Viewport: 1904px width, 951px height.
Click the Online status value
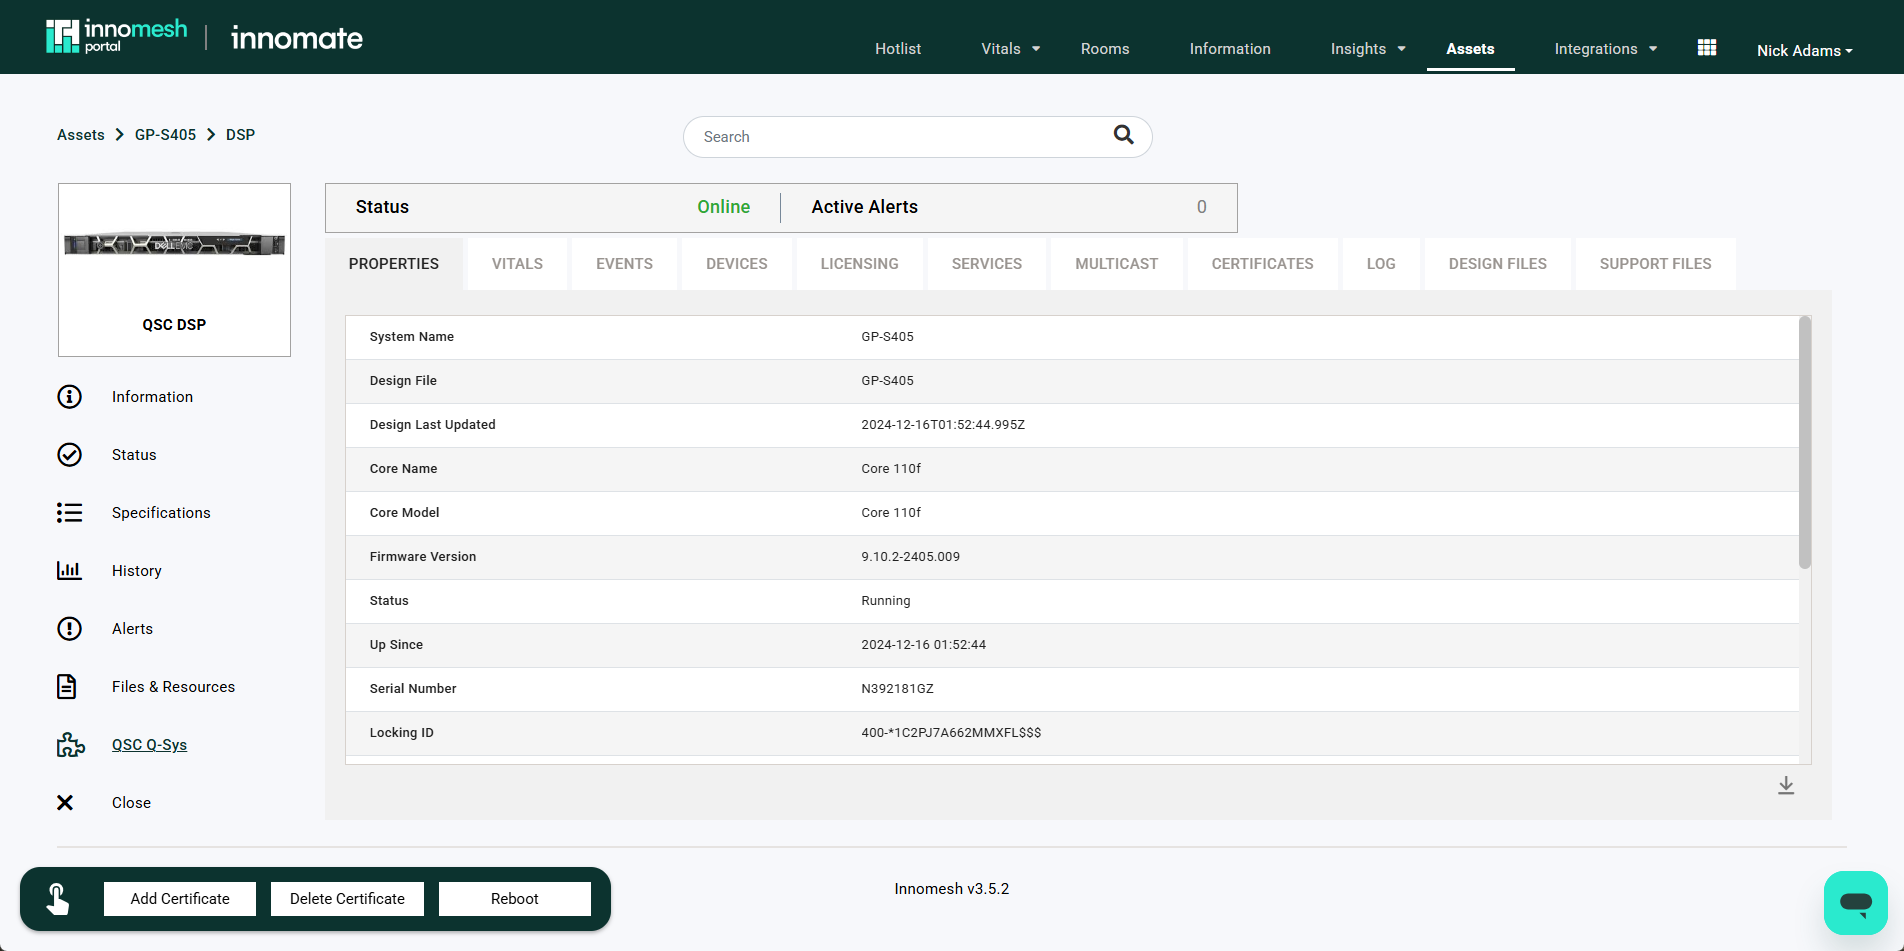[723, 207]
